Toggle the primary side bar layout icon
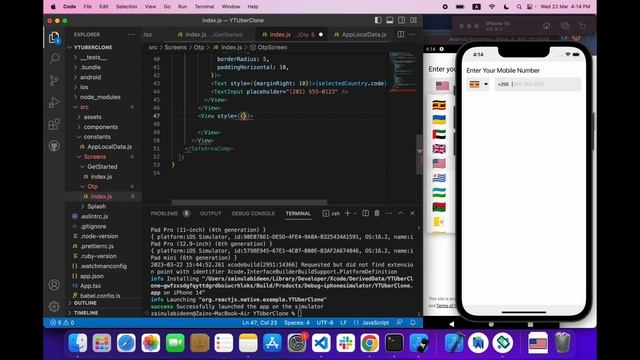 378,20
